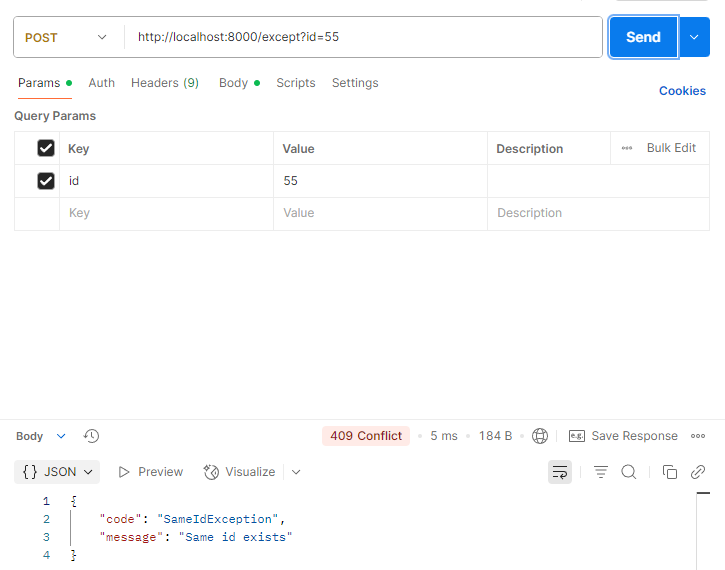This screenshot has height=570, width=725.
Task: Click the 409 Conflict status badge
Action: pyautogui.click(x=366, y=436)
